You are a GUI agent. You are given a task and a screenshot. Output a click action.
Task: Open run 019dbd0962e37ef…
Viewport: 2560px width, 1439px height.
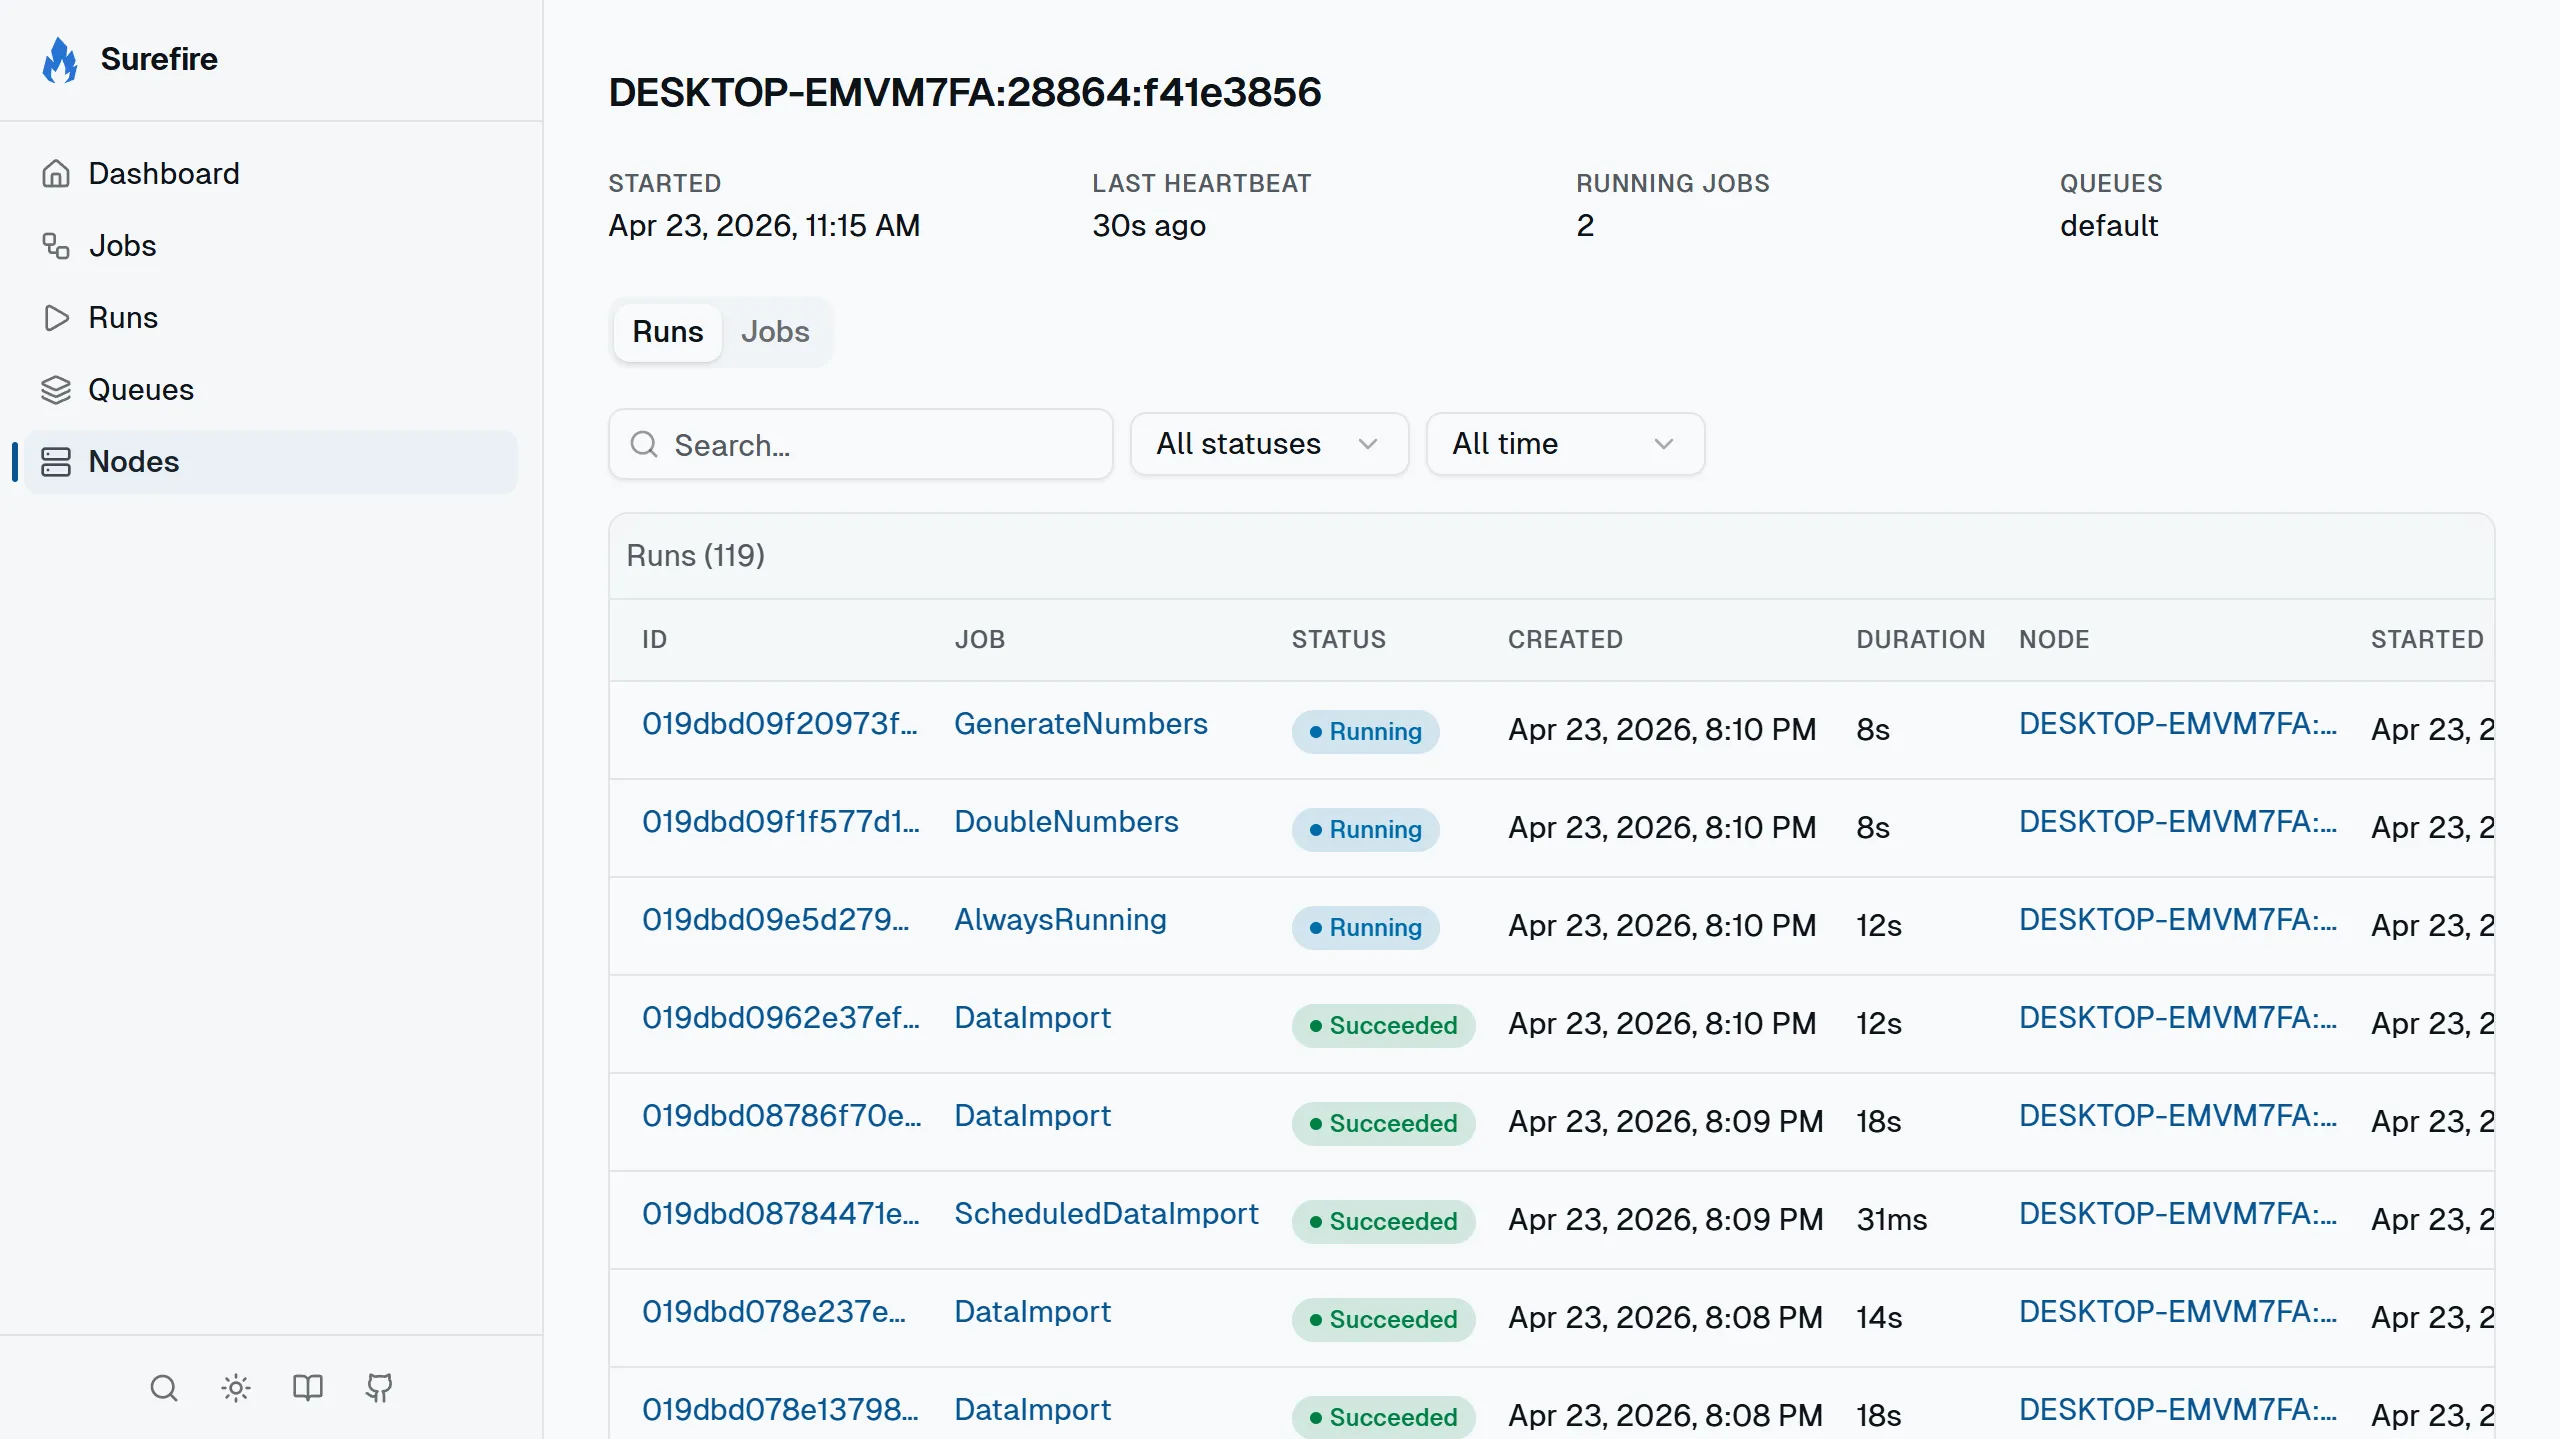781,1018
